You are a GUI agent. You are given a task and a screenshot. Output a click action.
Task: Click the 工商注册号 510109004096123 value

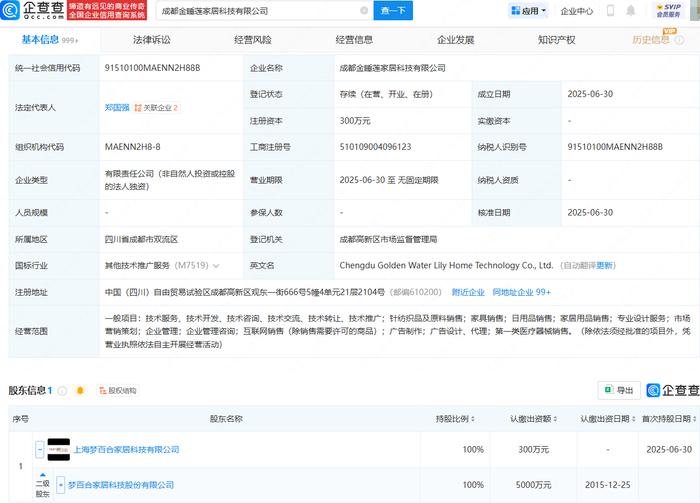pyautogui.click(x=375, y=147)
